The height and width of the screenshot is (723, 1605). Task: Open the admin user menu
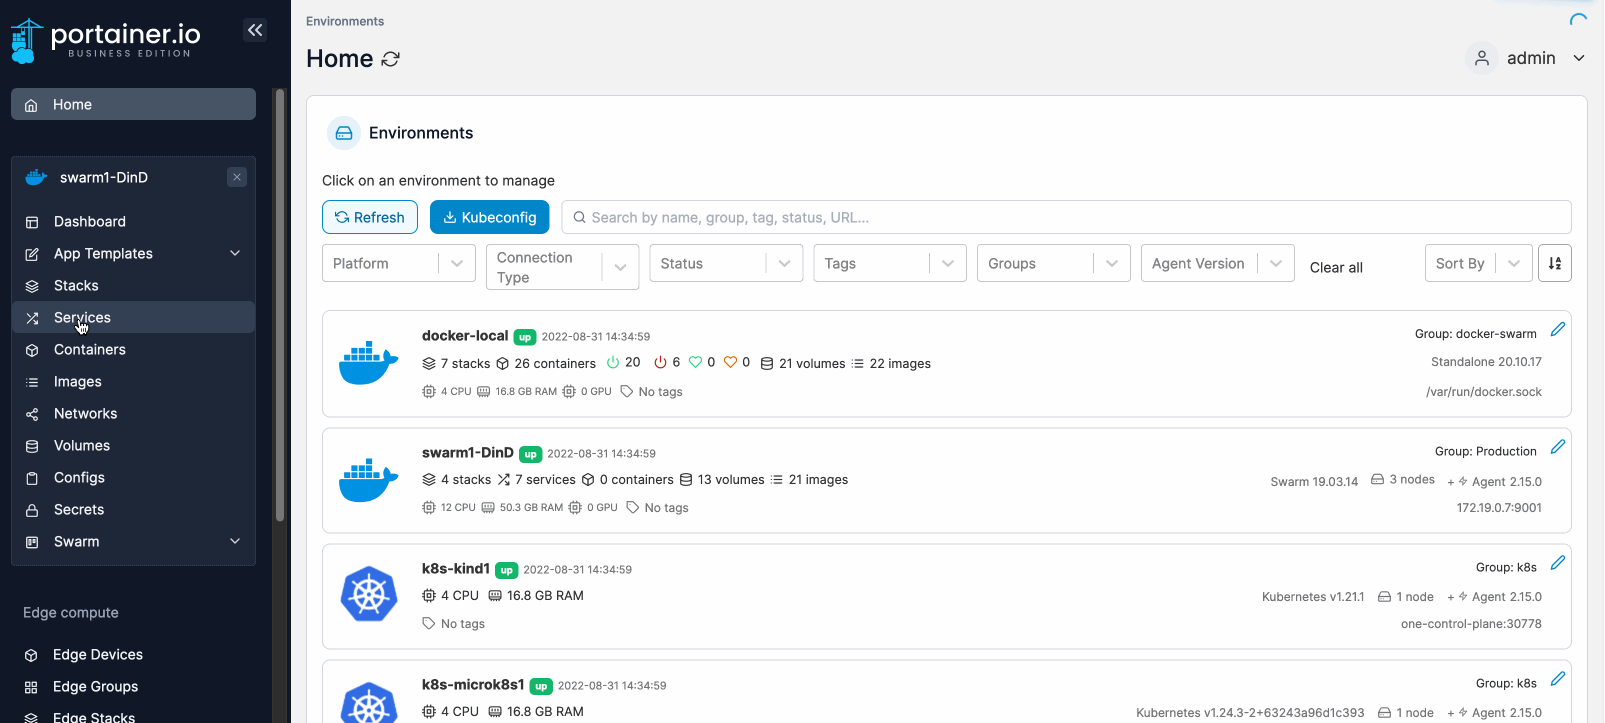point(1529,58)
